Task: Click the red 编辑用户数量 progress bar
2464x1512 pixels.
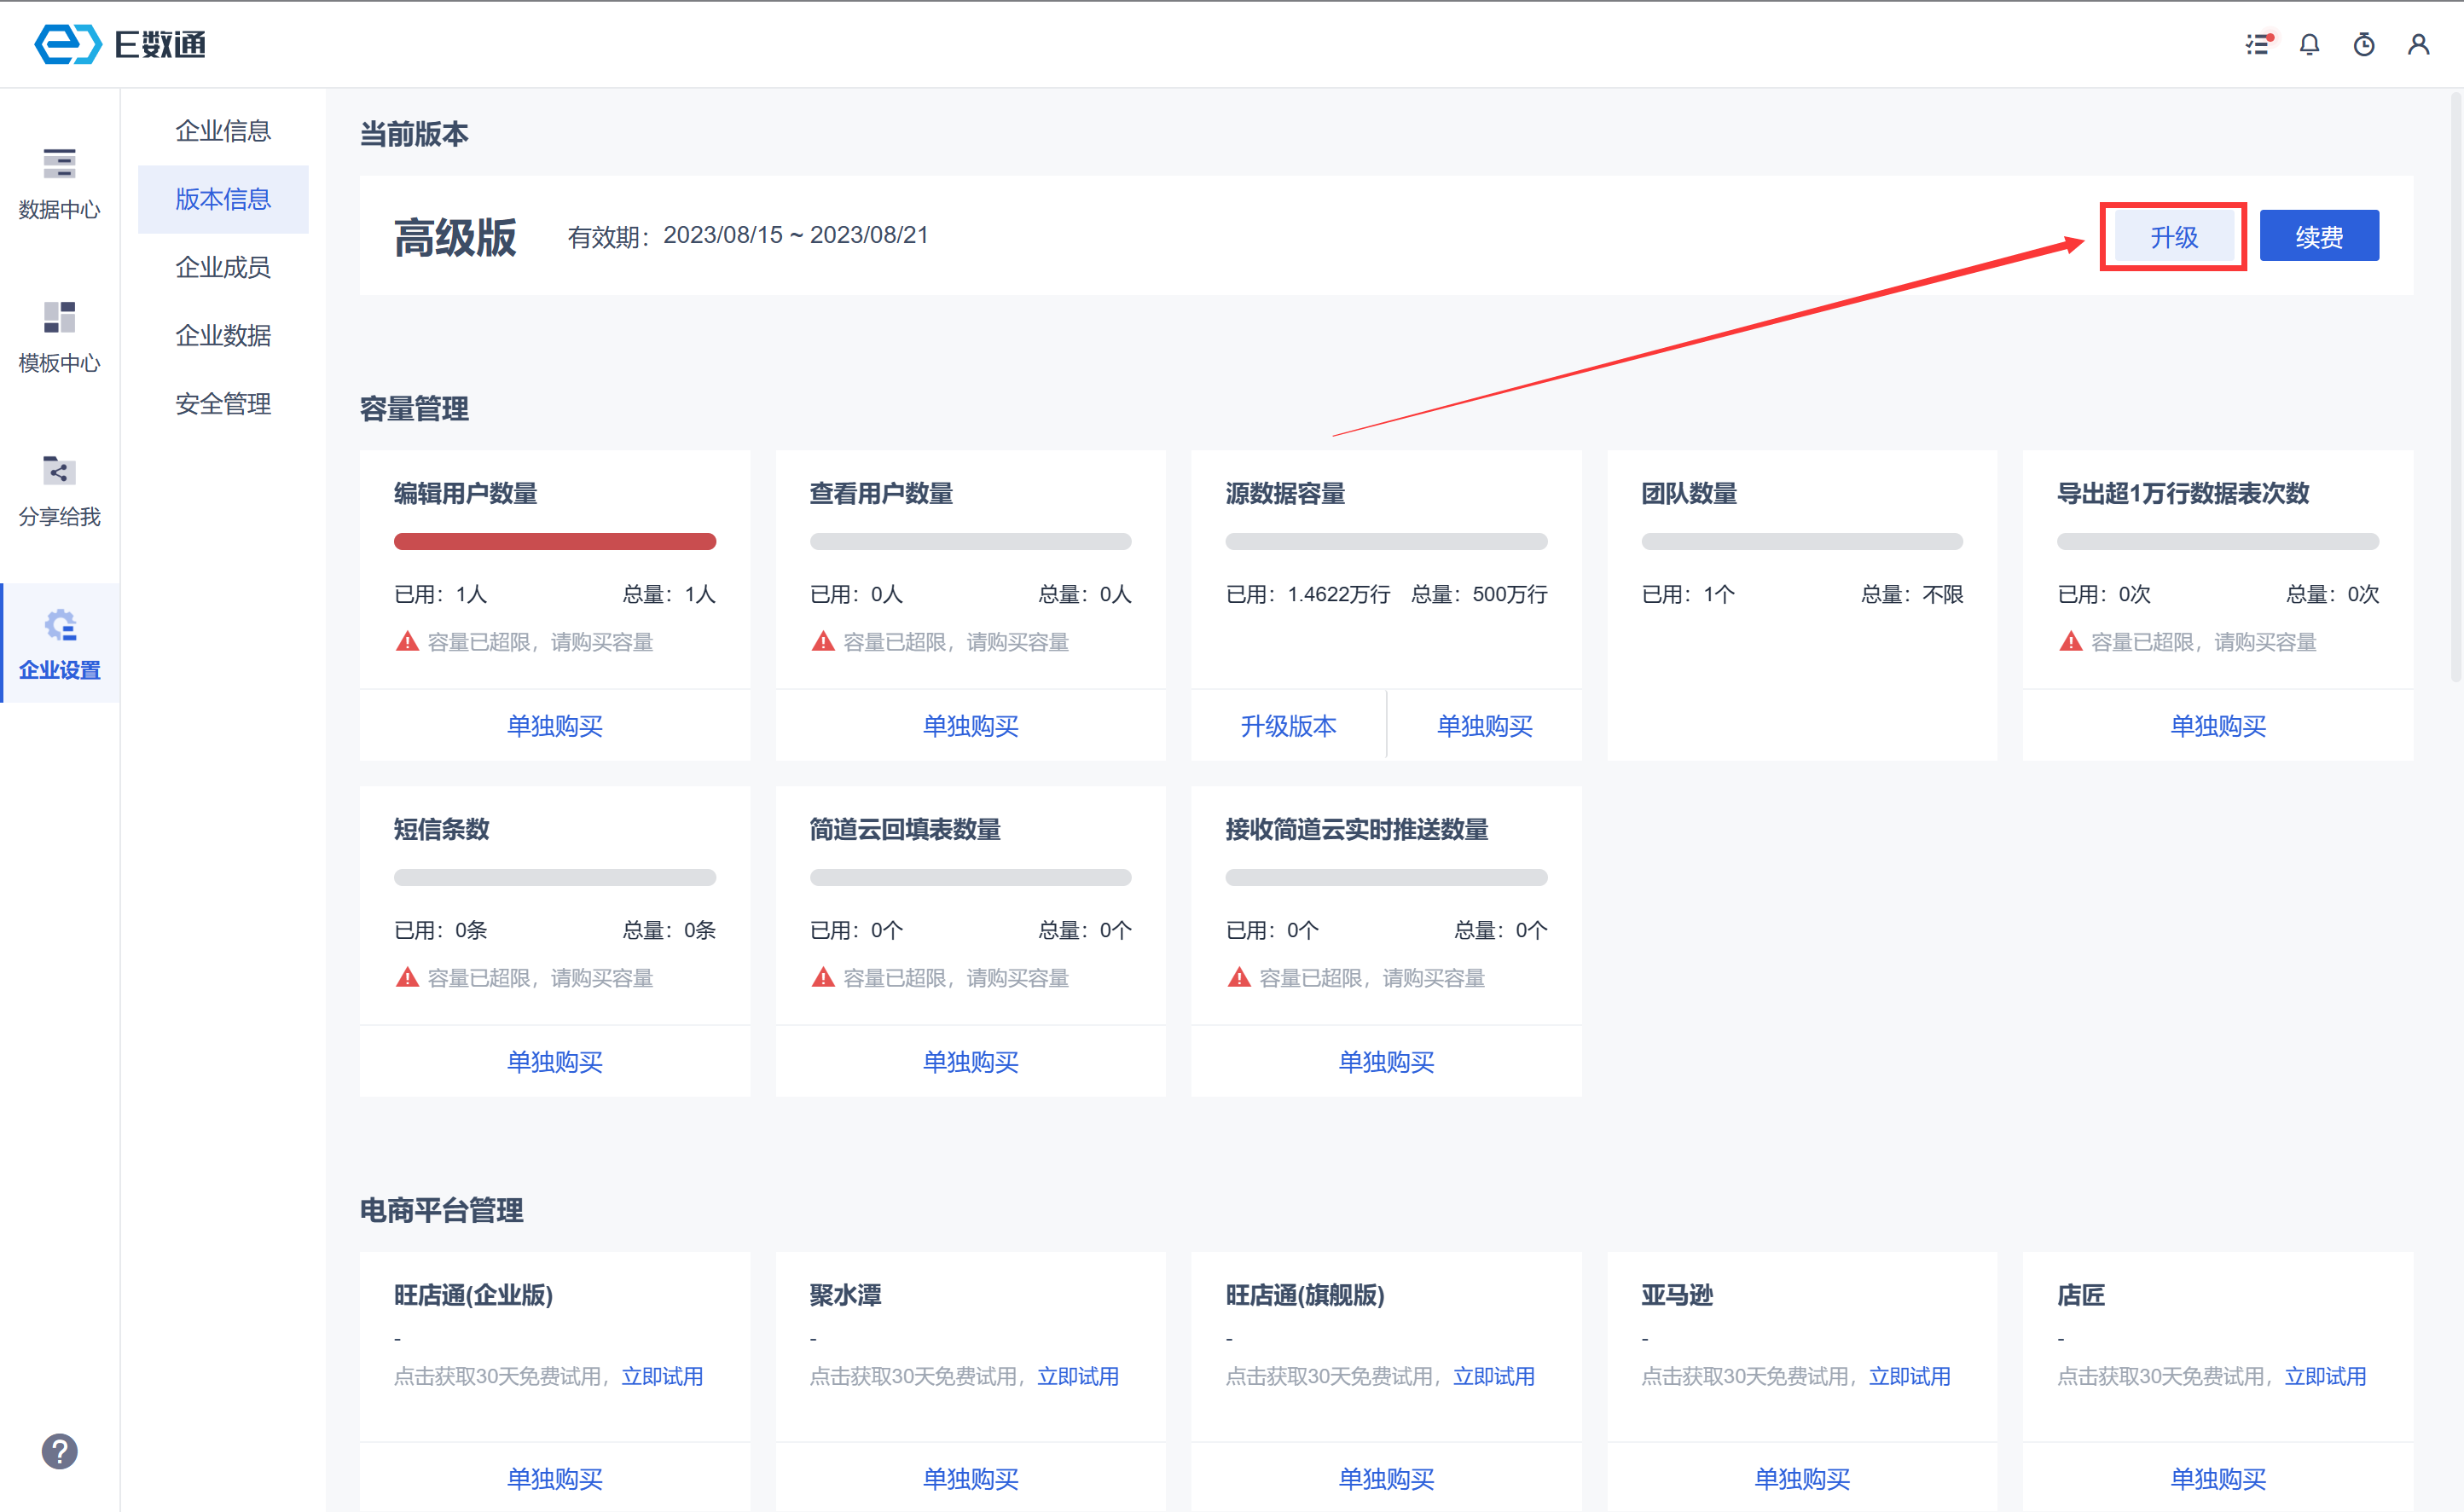Action: click(x=554, y=542)
